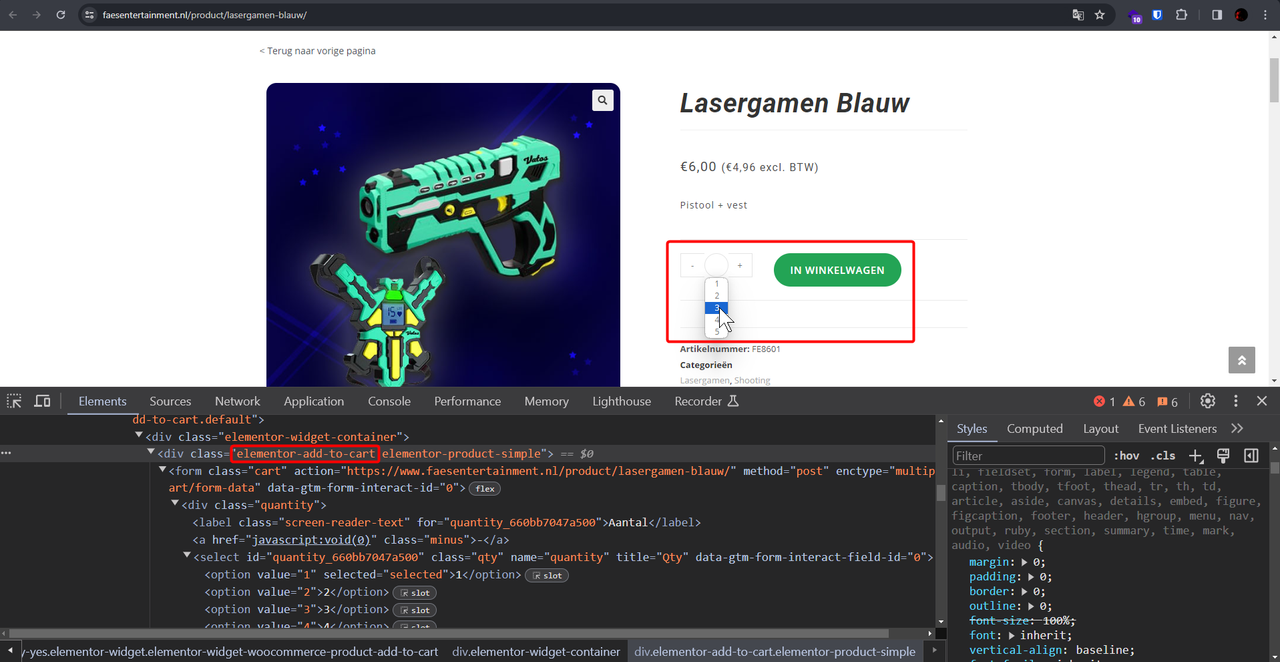Image resolution: width=1280 pixels, height=662 pixels.
Task: Open the issues count badge
Action: tap(1167, 401)
